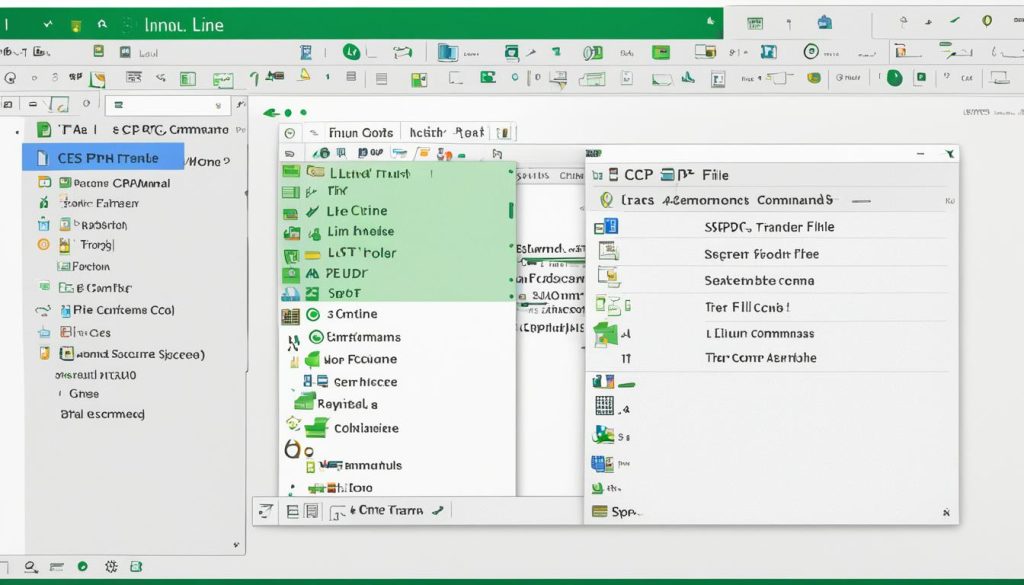Click the "Cerr hiecee" list entry
This screenshot has height=585, width=1024.
[365, 382]
